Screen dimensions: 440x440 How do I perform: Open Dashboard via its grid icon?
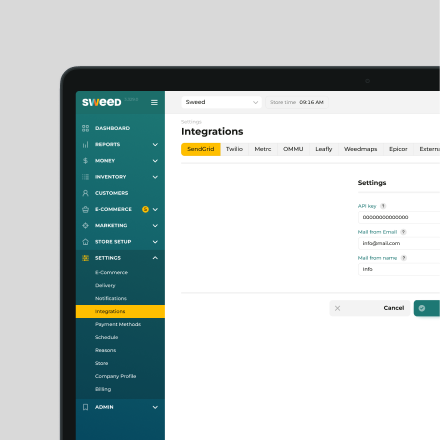pyautogui.click(x=85, y=128)
